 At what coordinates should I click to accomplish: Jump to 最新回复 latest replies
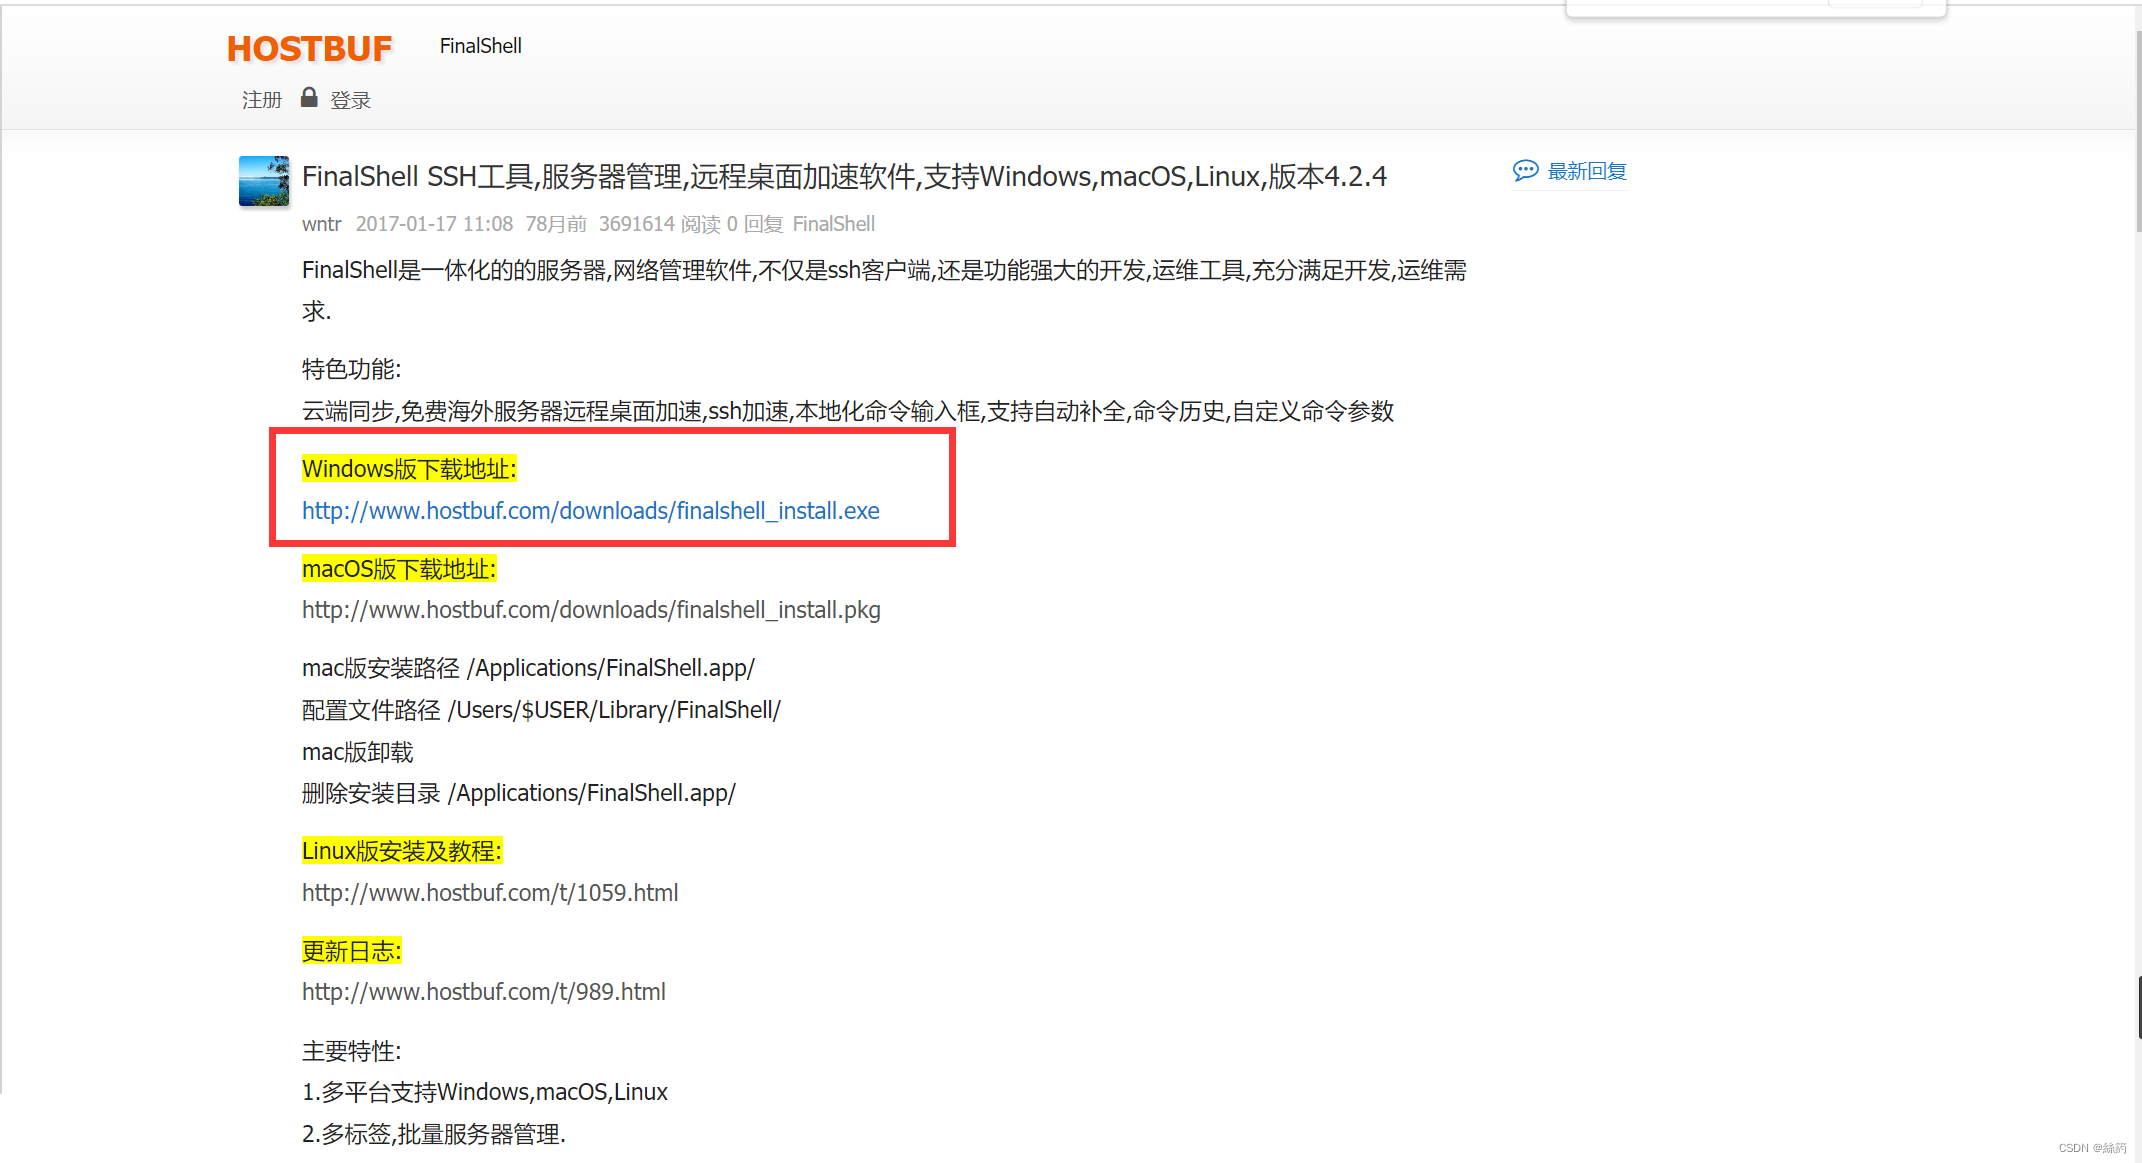pyautogui.click(x=1587, y=171)
